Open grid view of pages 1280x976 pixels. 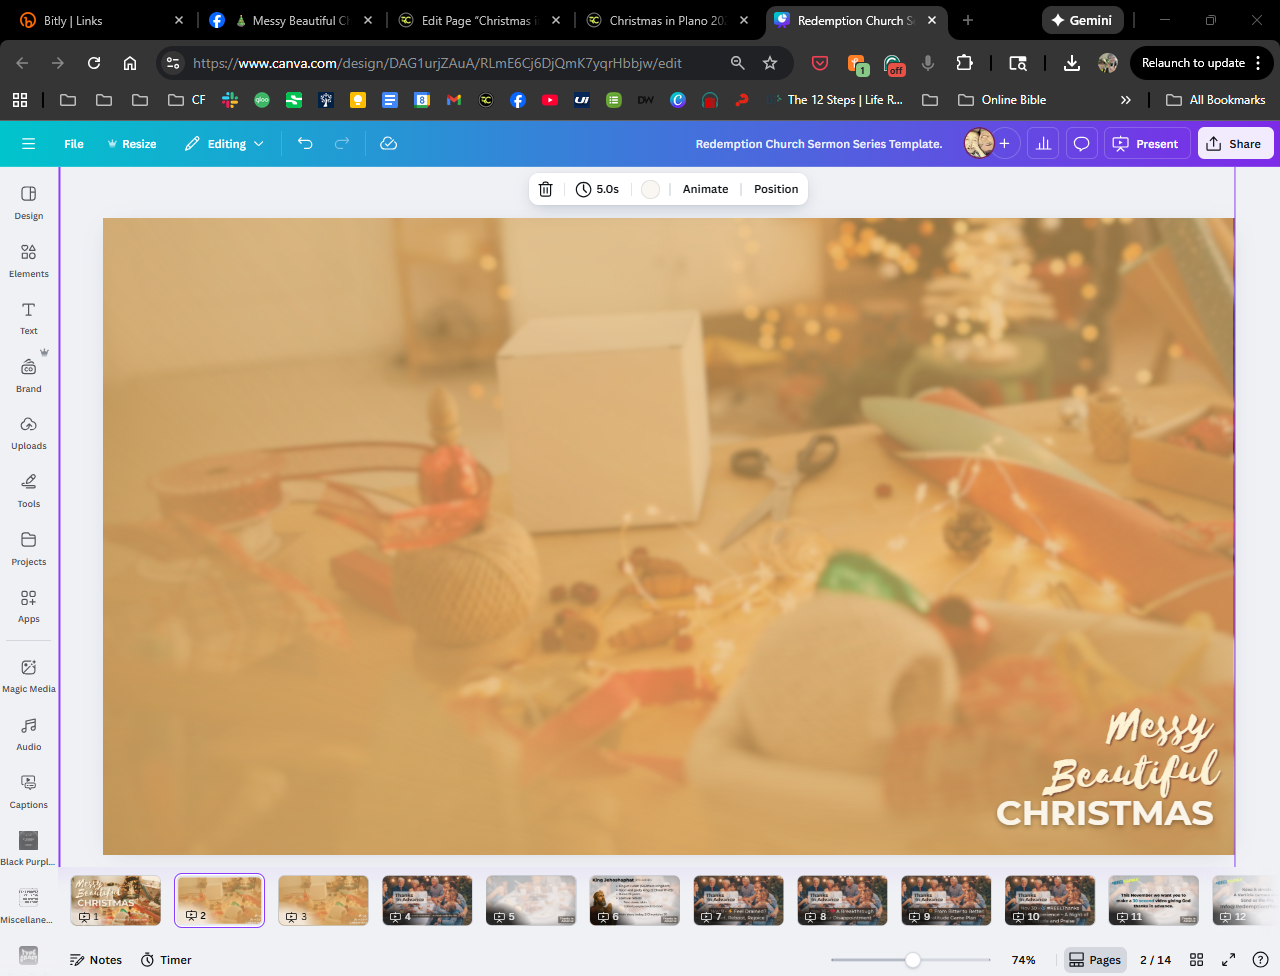(1196, 960)
